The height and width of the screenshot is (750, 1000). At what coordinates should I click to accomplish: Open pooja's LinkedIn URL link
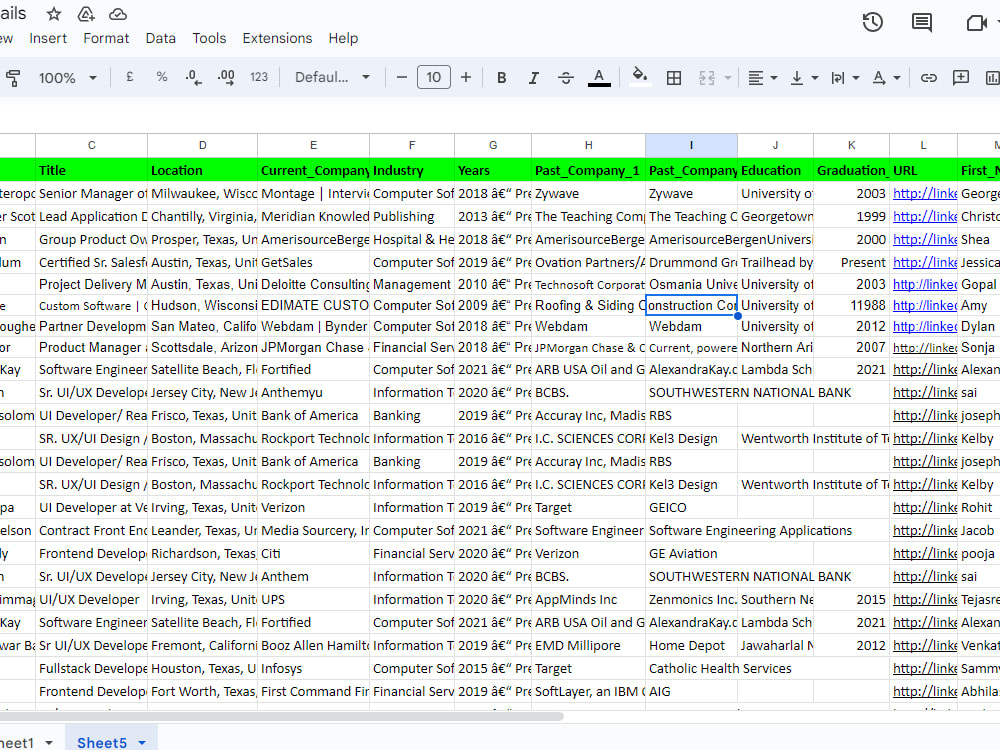tap(925, 554)
